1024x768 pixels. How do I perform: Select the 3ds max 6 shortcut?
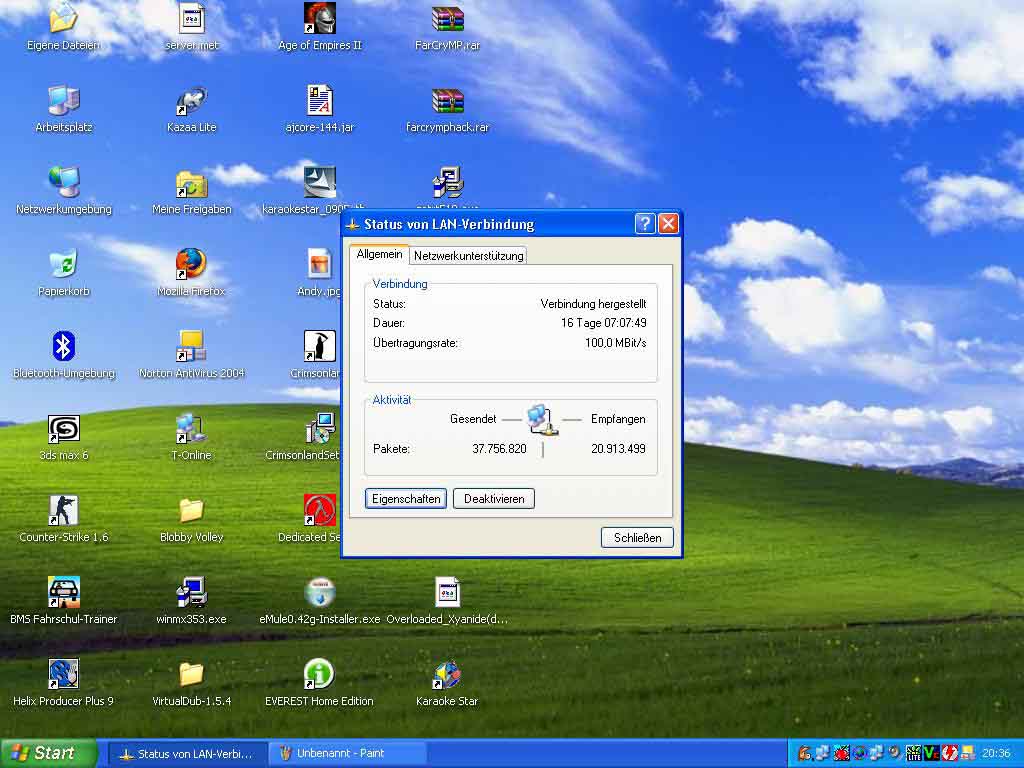[63, 437]
